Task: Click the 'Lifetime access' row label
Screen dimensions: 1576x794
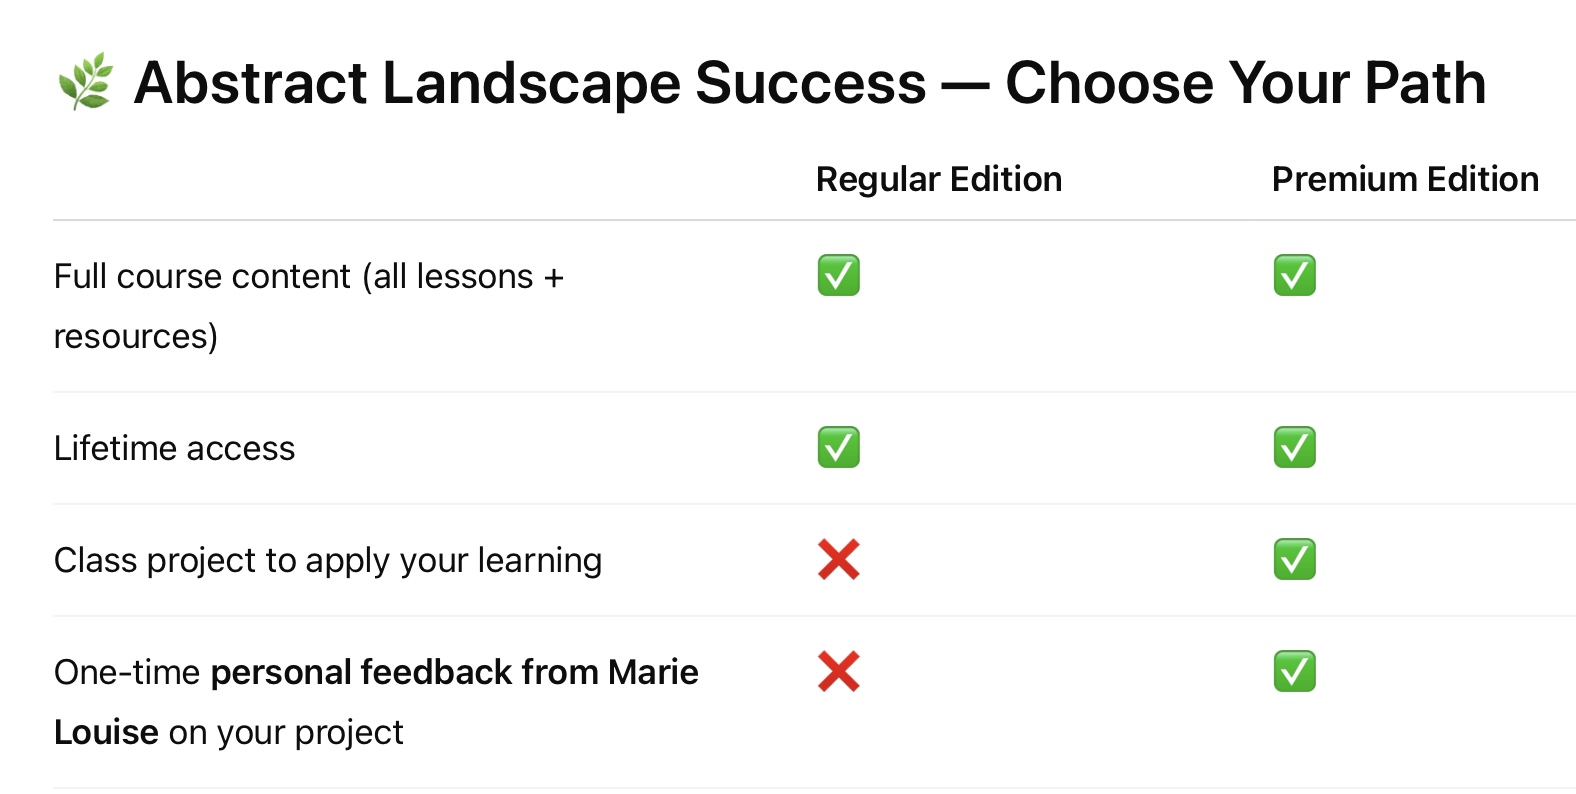Action: click(174, 448)
